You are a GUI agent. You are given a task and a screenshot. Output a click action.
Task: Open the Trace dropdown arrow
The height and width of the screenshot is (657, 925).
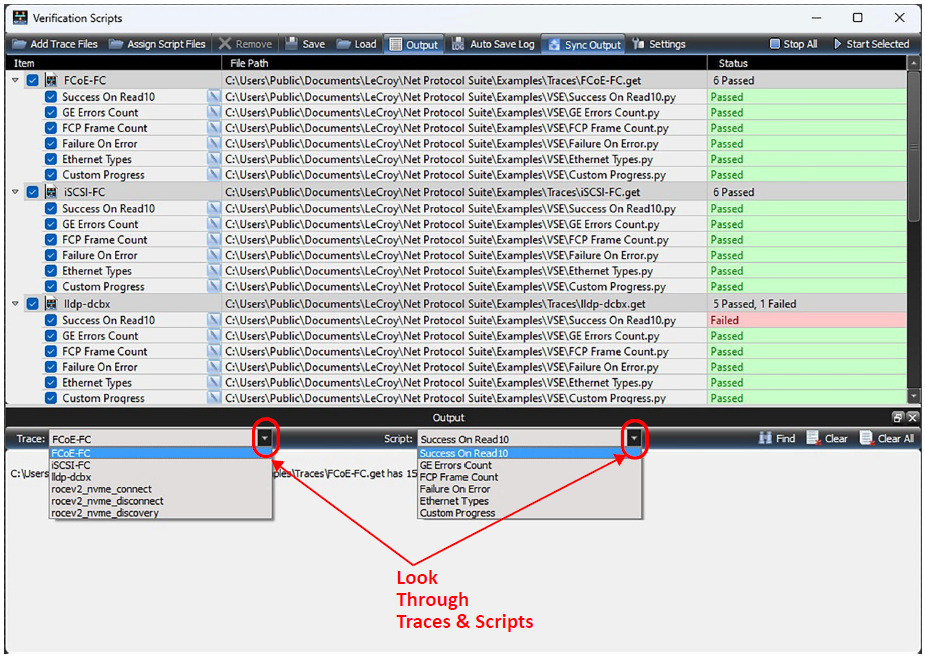265,438
